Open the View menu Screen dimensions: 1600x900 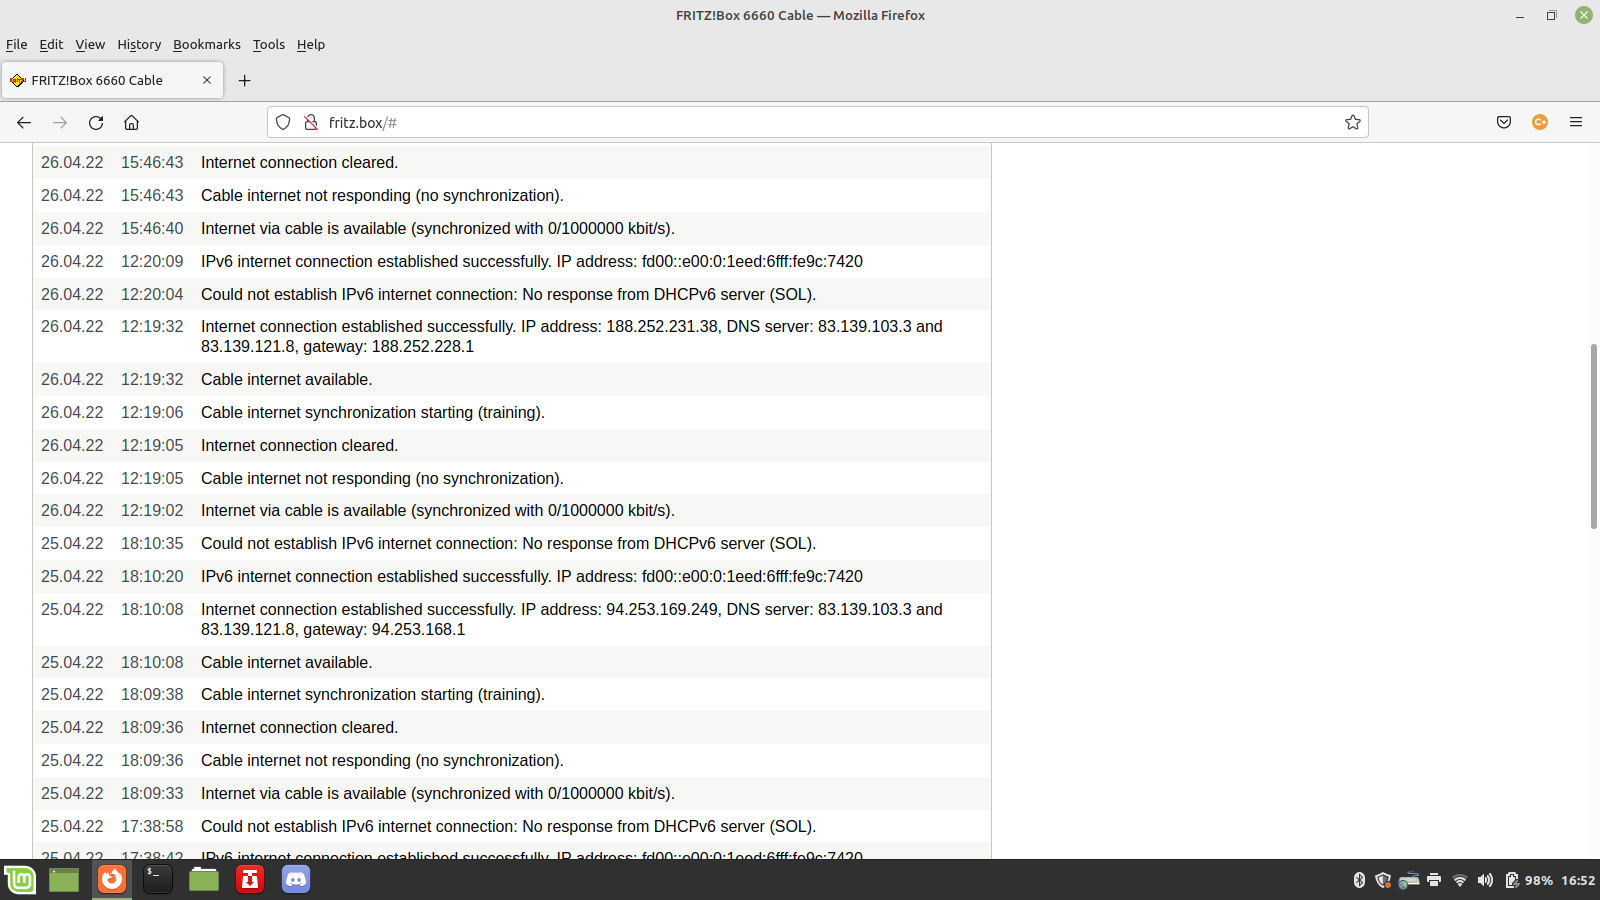tap(90, 44)
